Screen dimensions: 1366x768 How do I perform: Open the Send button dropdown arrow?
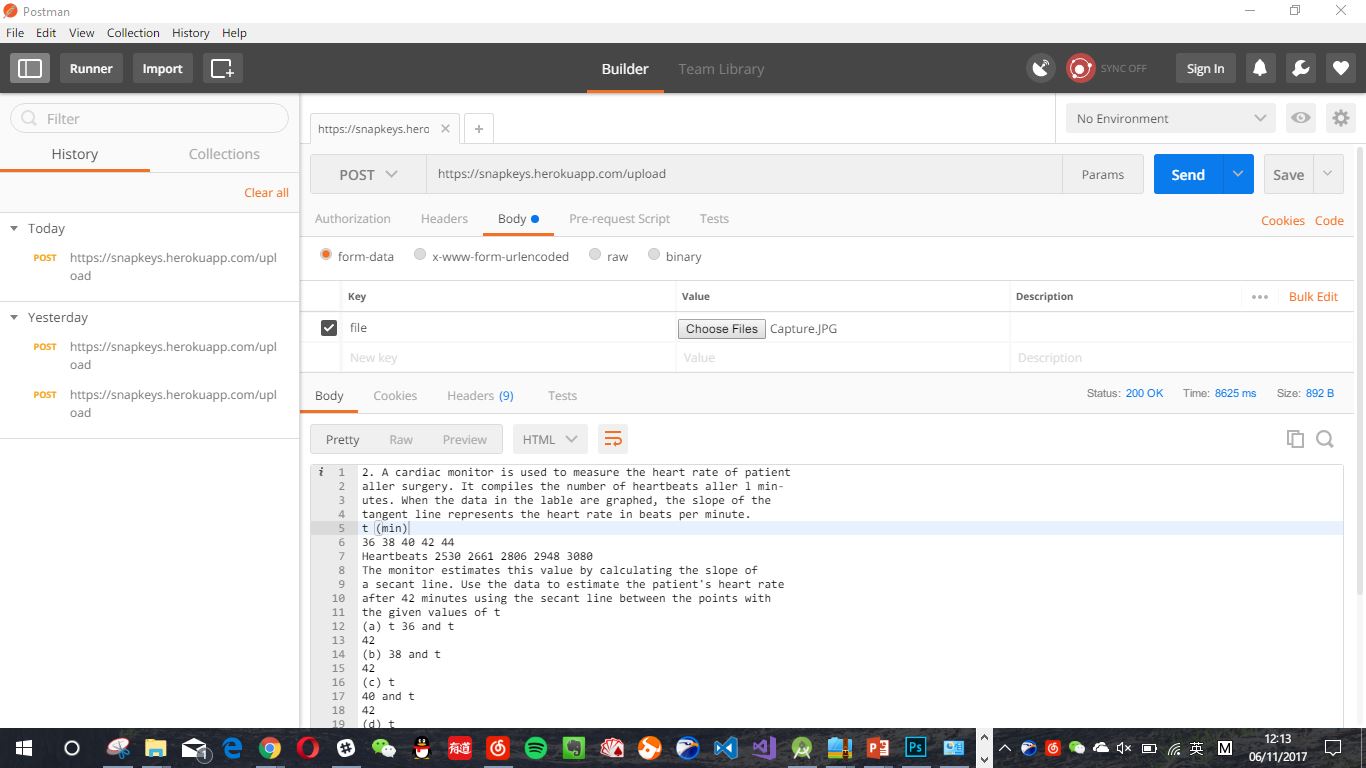click(1238, 174)
